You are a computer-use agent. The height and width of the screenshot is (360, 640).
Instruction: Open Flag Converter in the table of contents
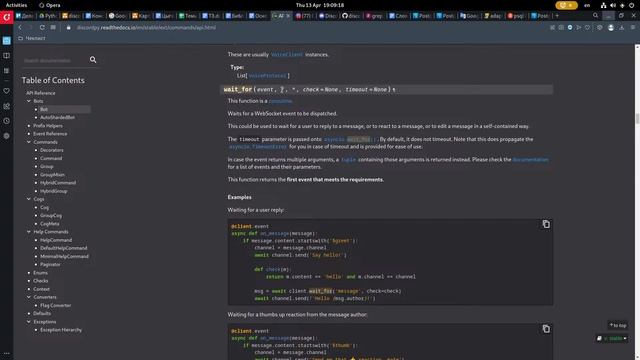56,305
